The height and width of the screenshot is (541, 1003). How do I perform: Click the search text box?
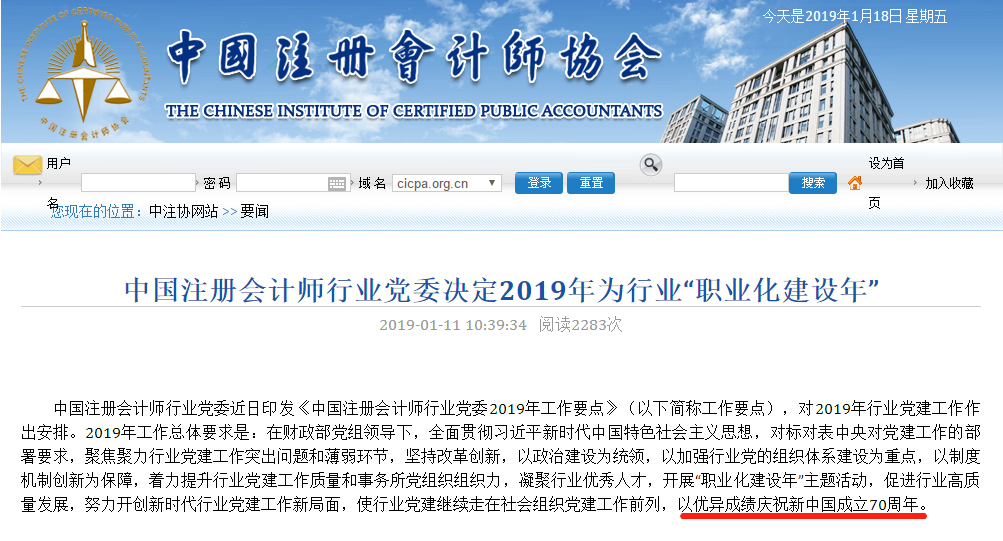(x=730, y=183)
